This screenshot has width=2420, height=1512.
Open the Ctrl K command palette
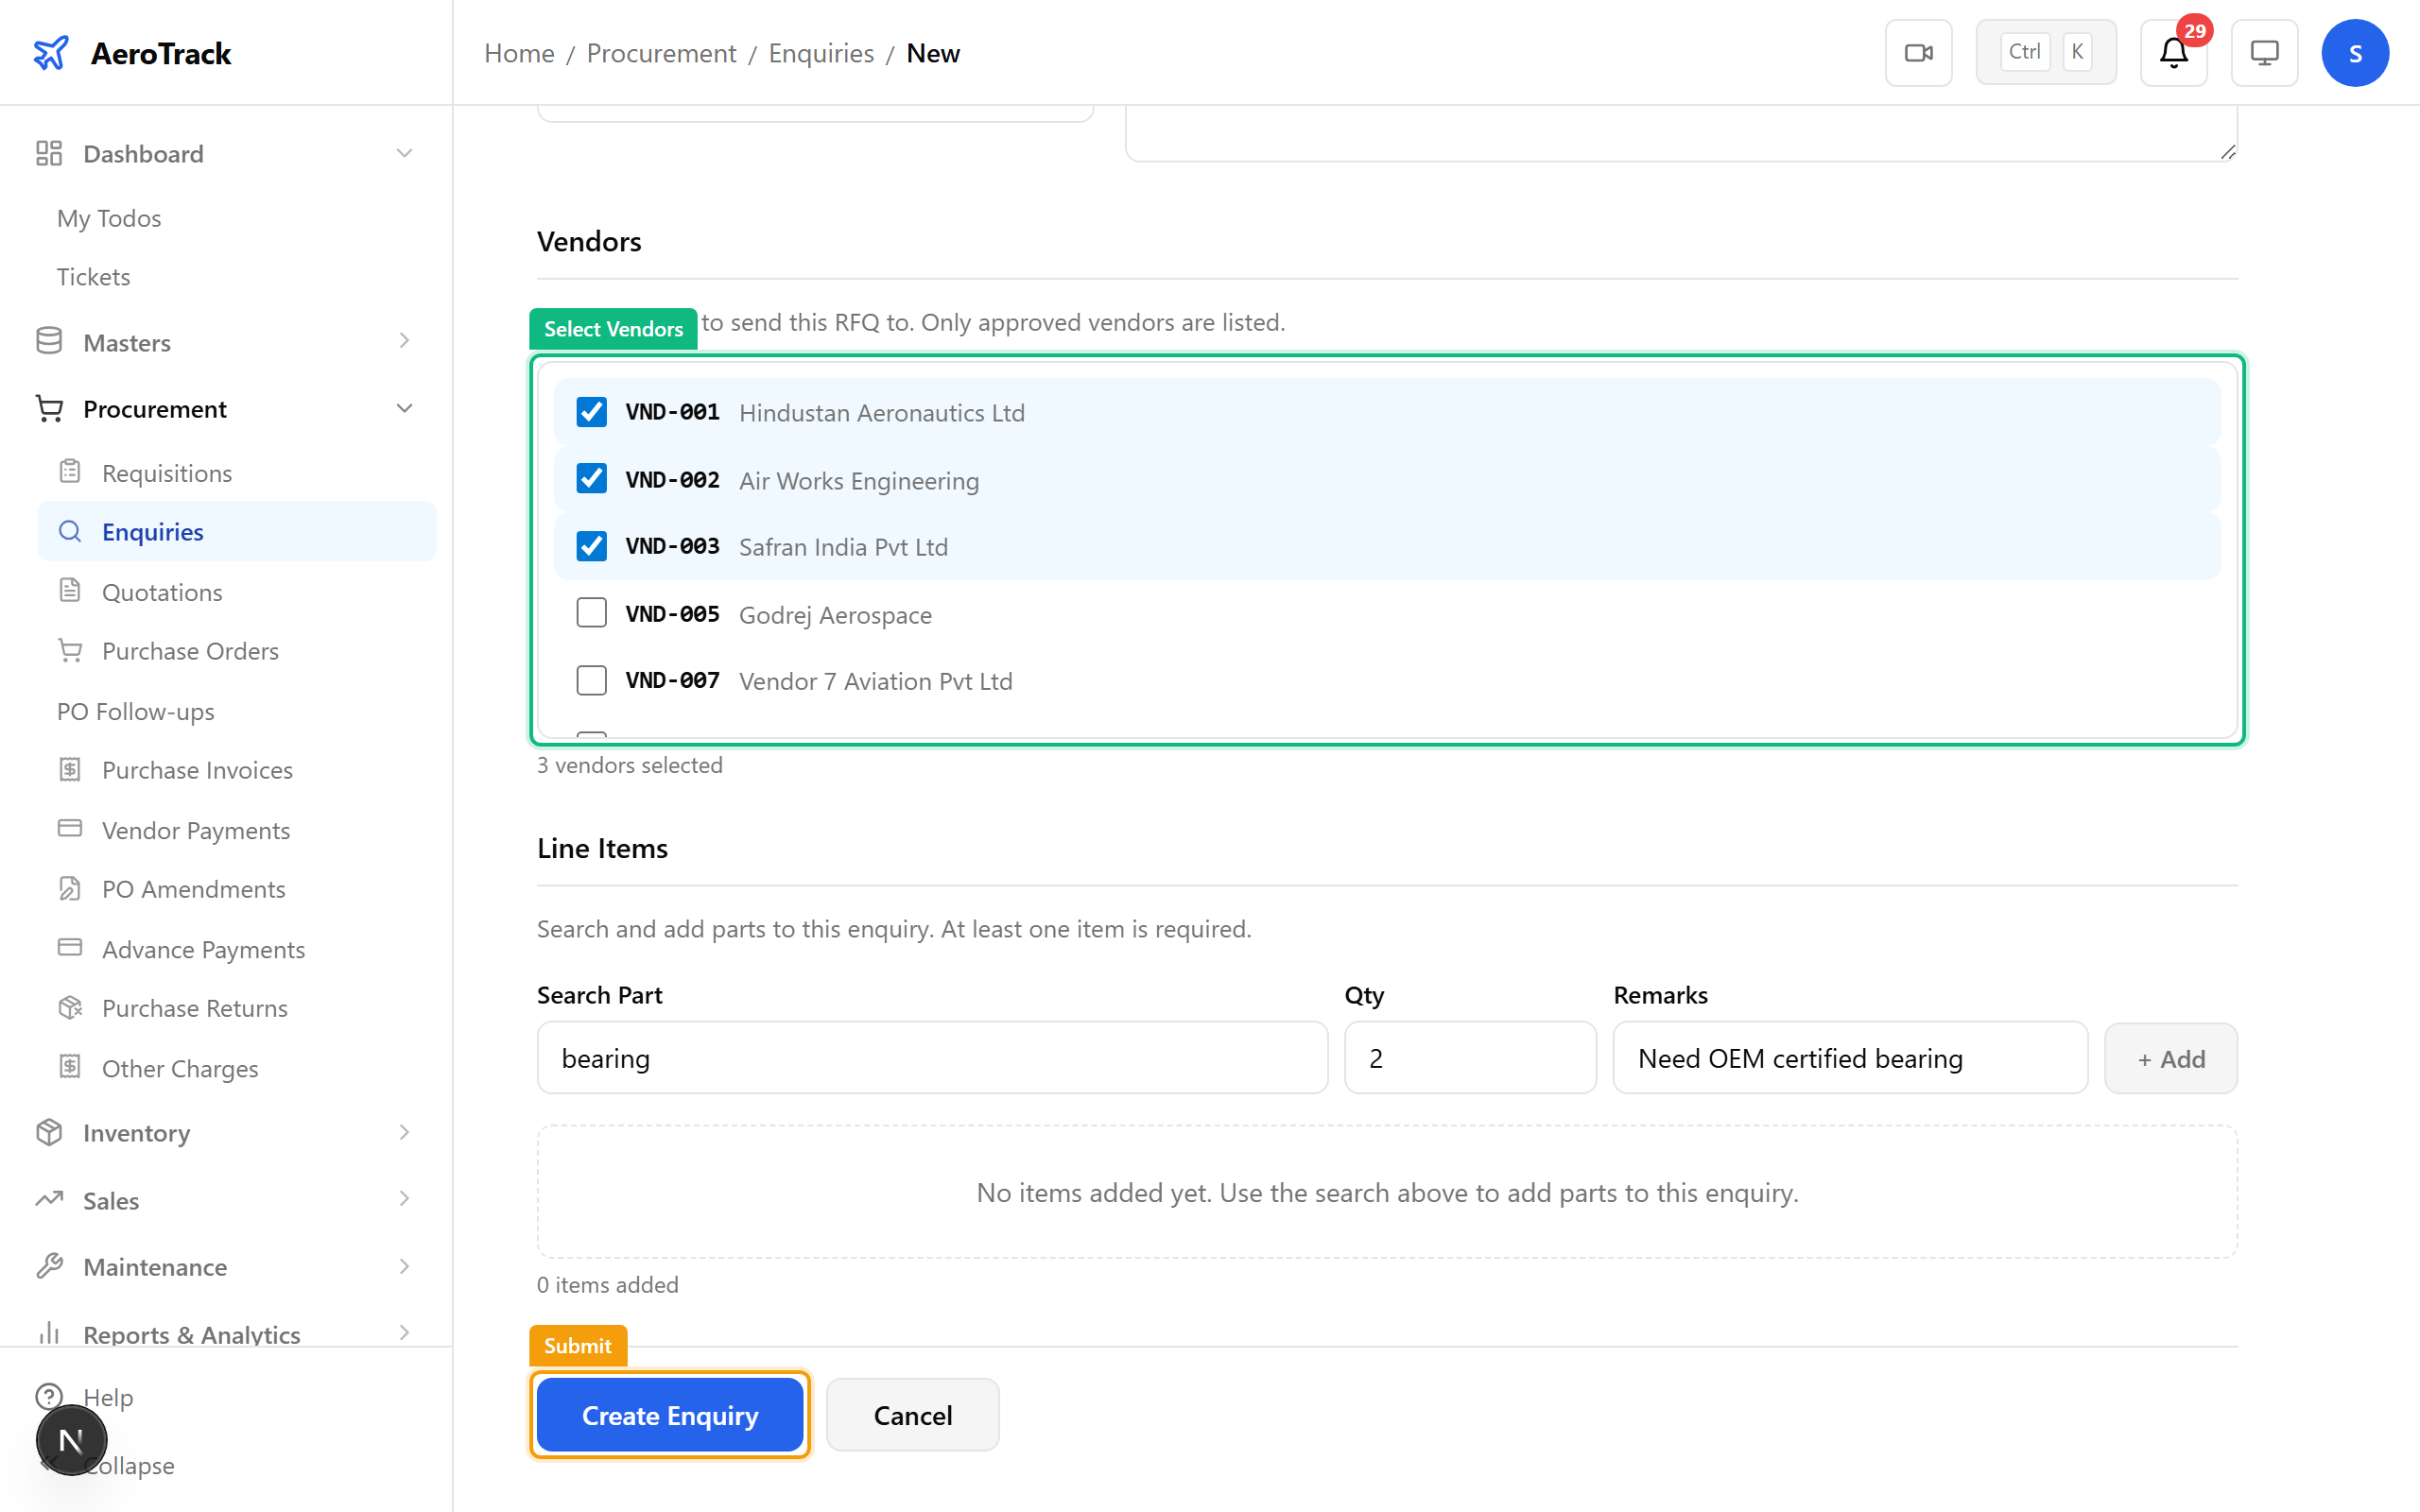(2045, 51)
